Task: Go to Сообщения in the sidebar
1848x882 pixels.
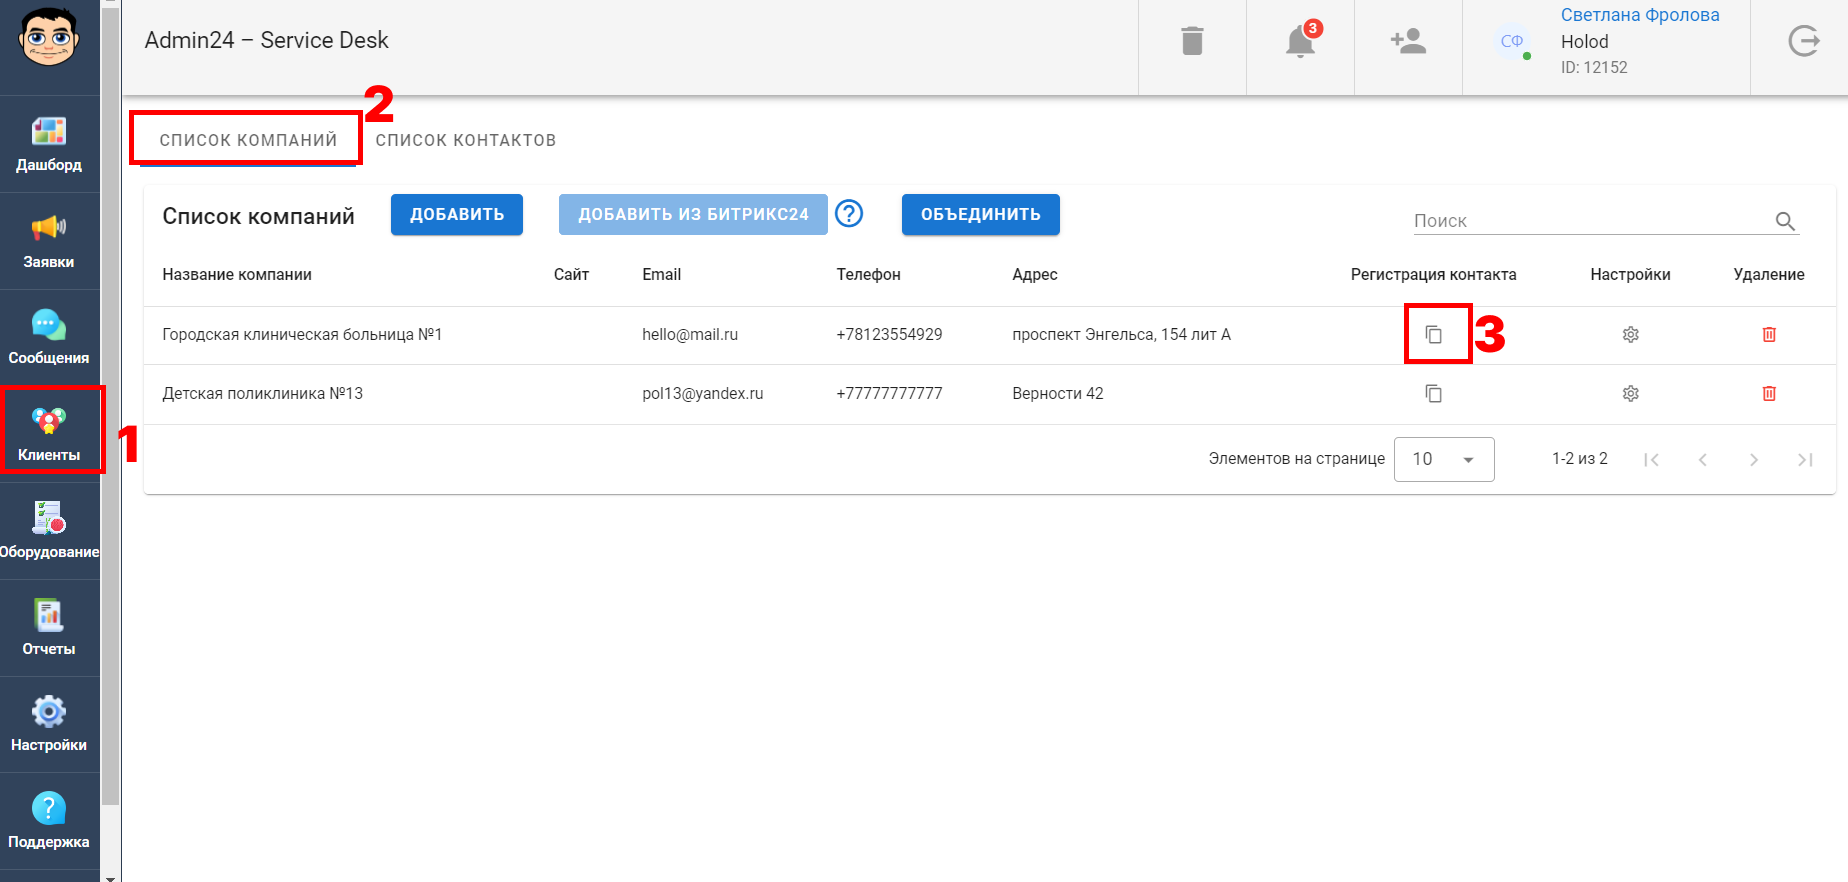Action: (x=49, y=338)
